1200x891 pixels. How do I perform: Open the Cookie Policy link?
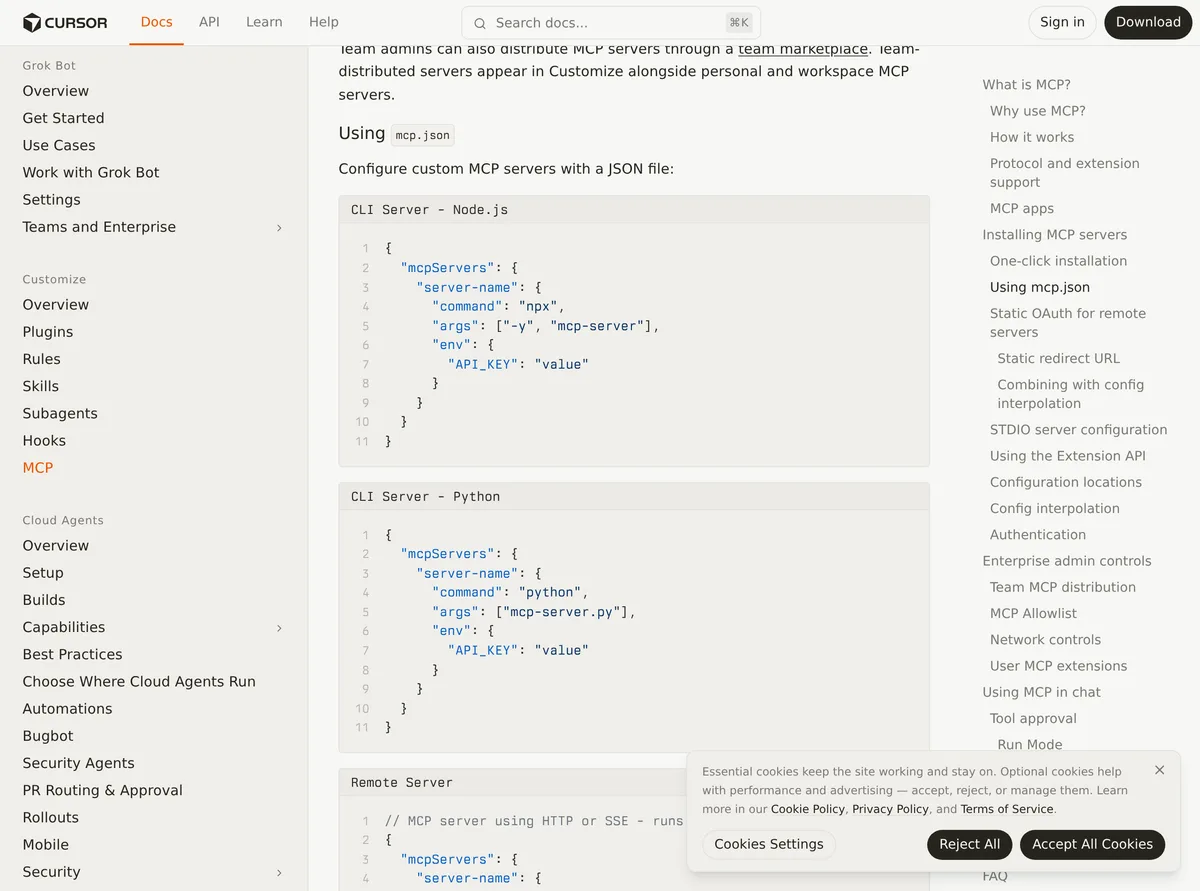click(x=808, y=809)
